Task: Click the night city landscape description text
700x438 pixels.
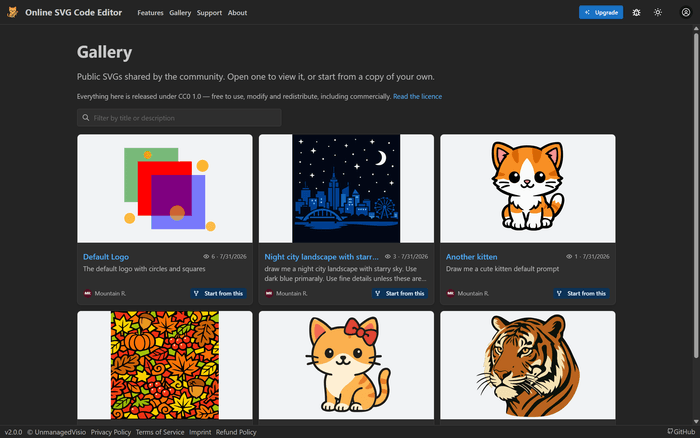Action: click(x=345, y=274)
